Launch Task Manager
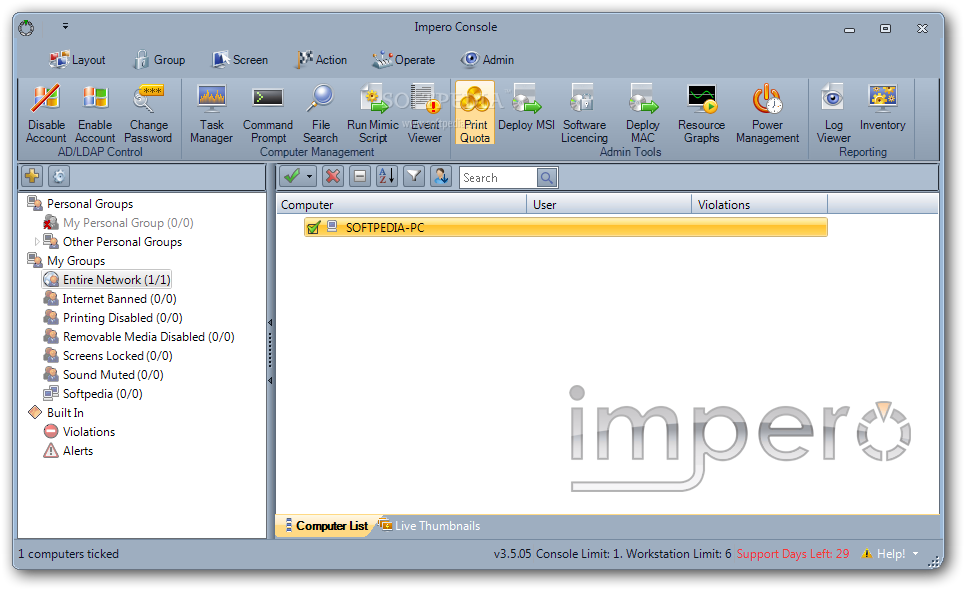 coord(211,114)
